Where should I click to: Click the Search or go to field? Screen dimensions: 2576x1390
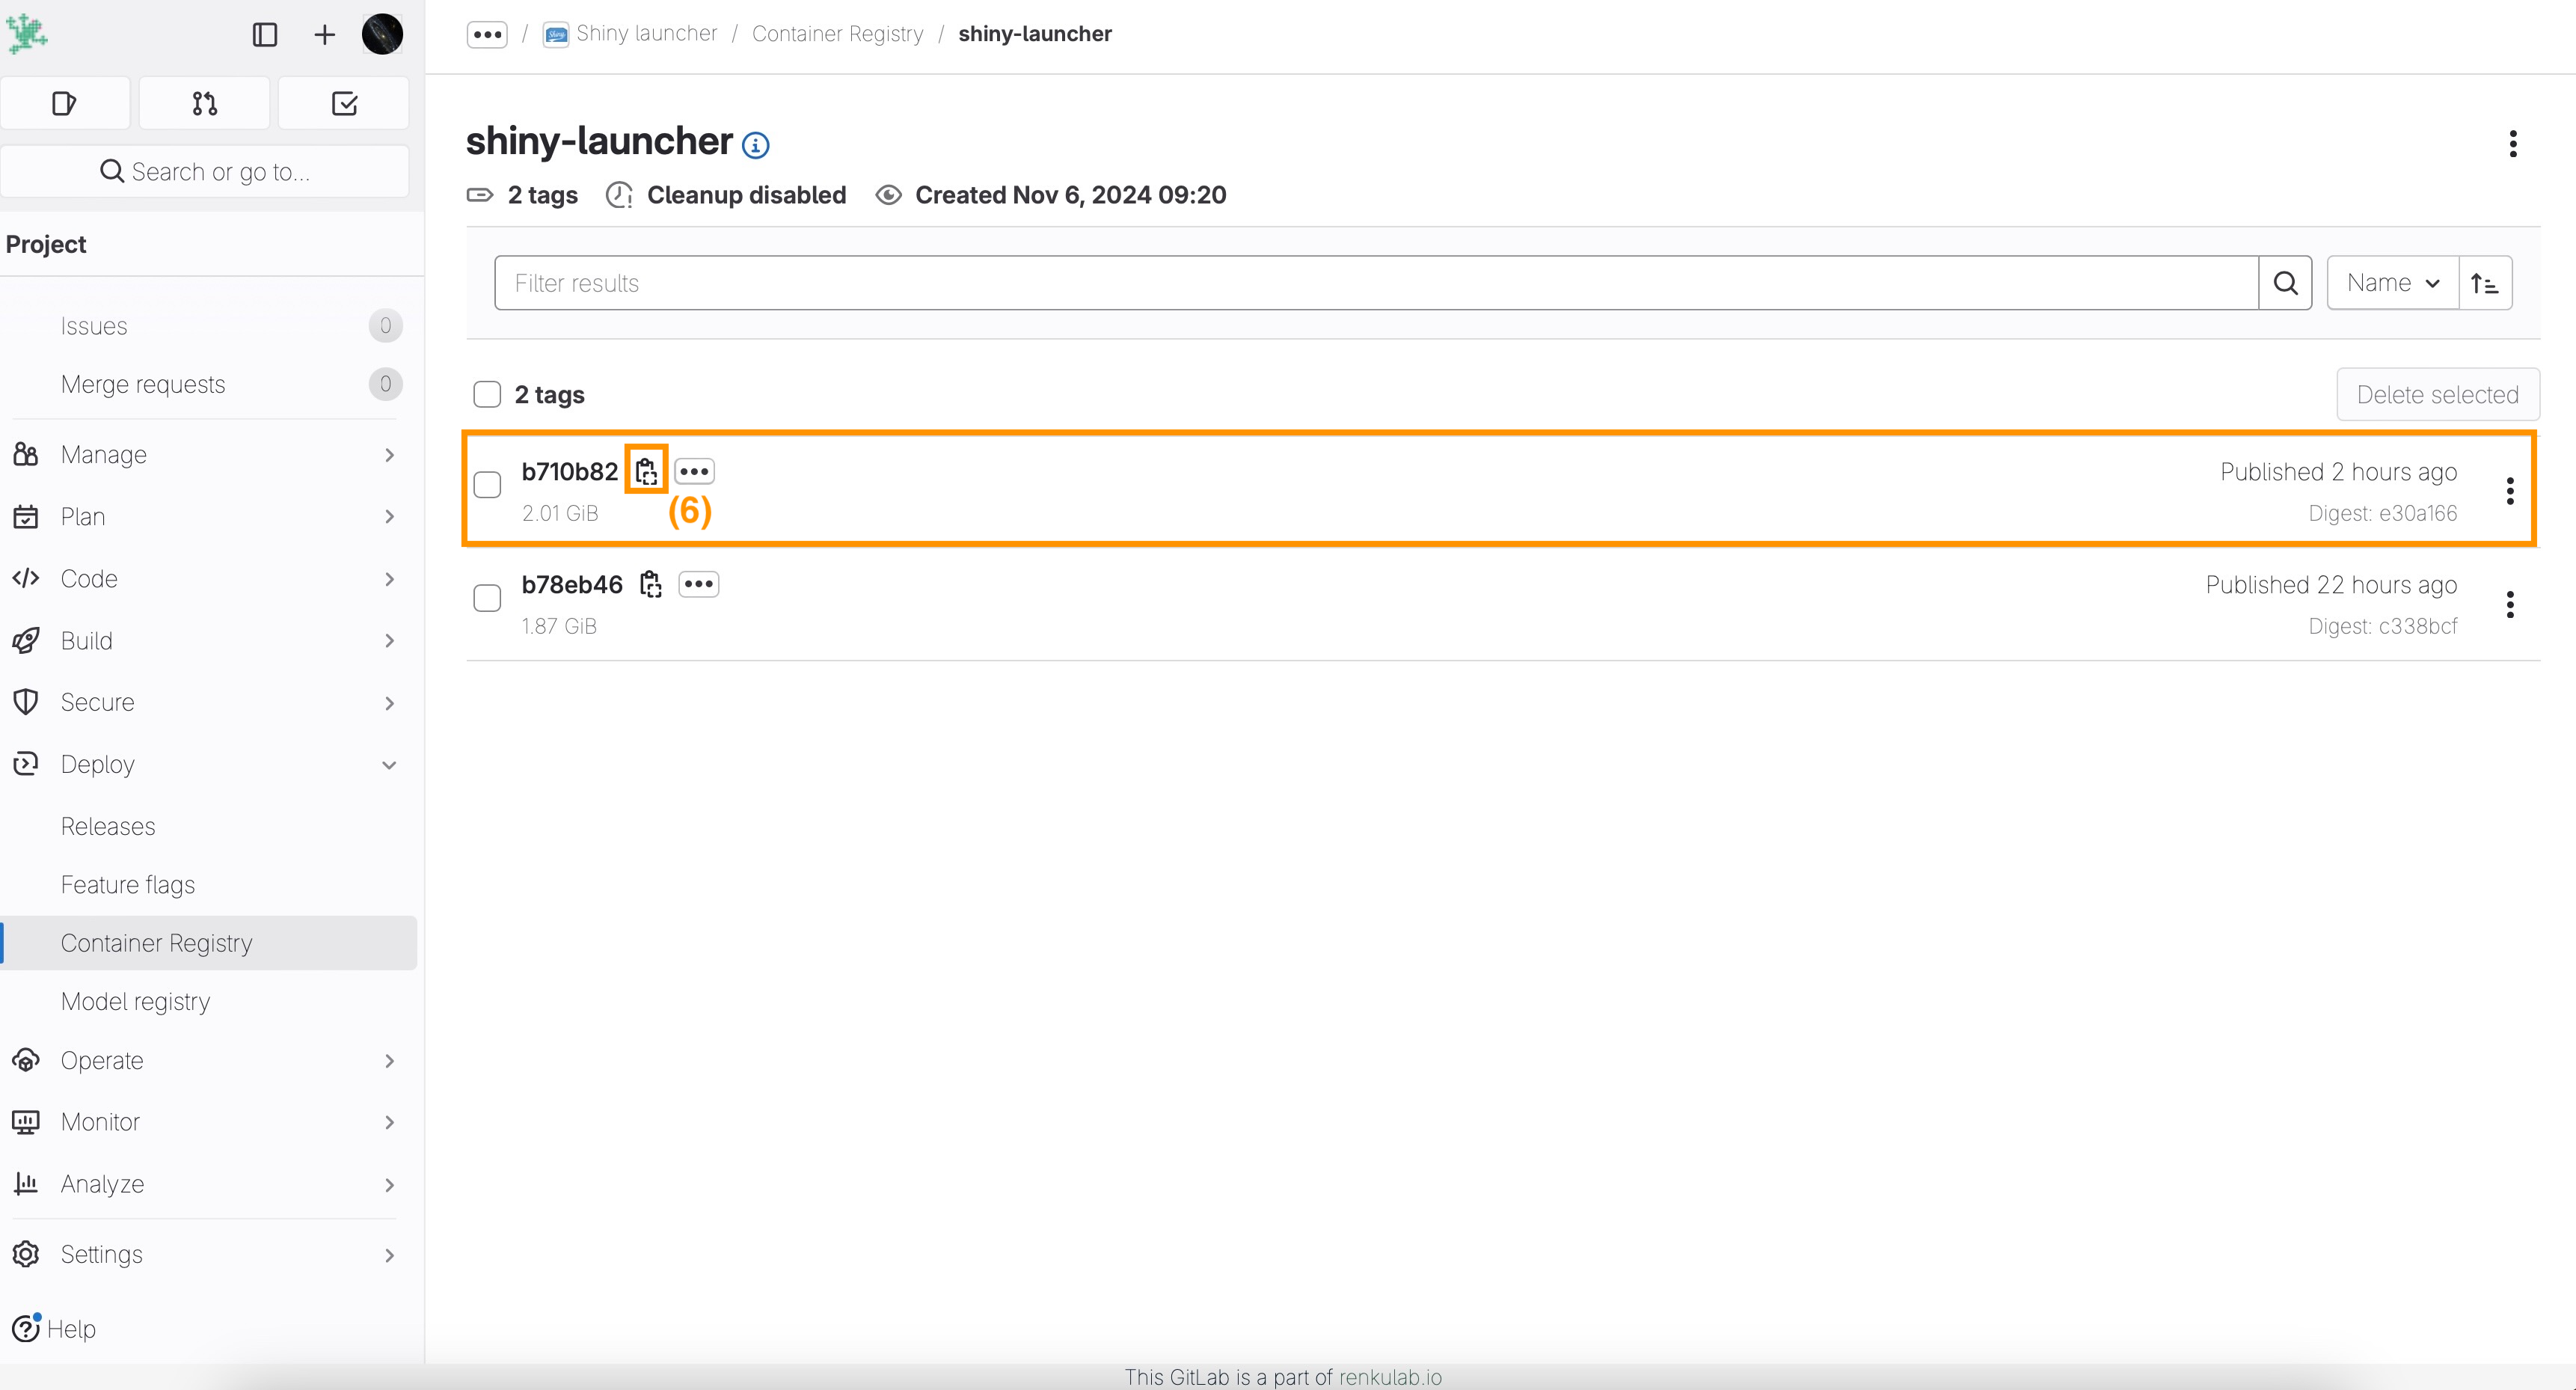click(x=205, y=171)
